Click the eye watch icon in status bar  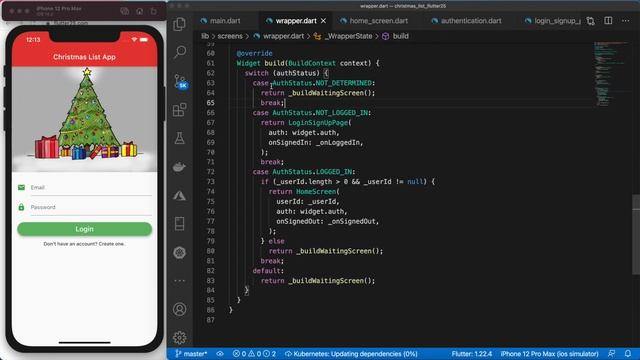pos(220,354)
